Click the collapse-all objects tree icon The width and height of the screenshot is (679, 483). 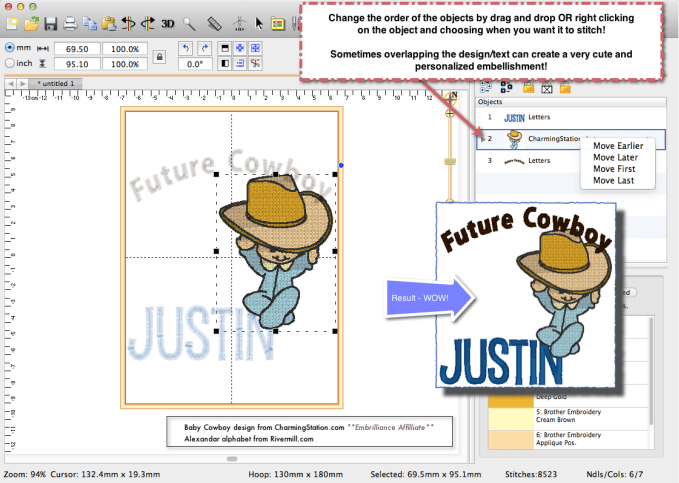pyautogui.click(x=506, y=87)
